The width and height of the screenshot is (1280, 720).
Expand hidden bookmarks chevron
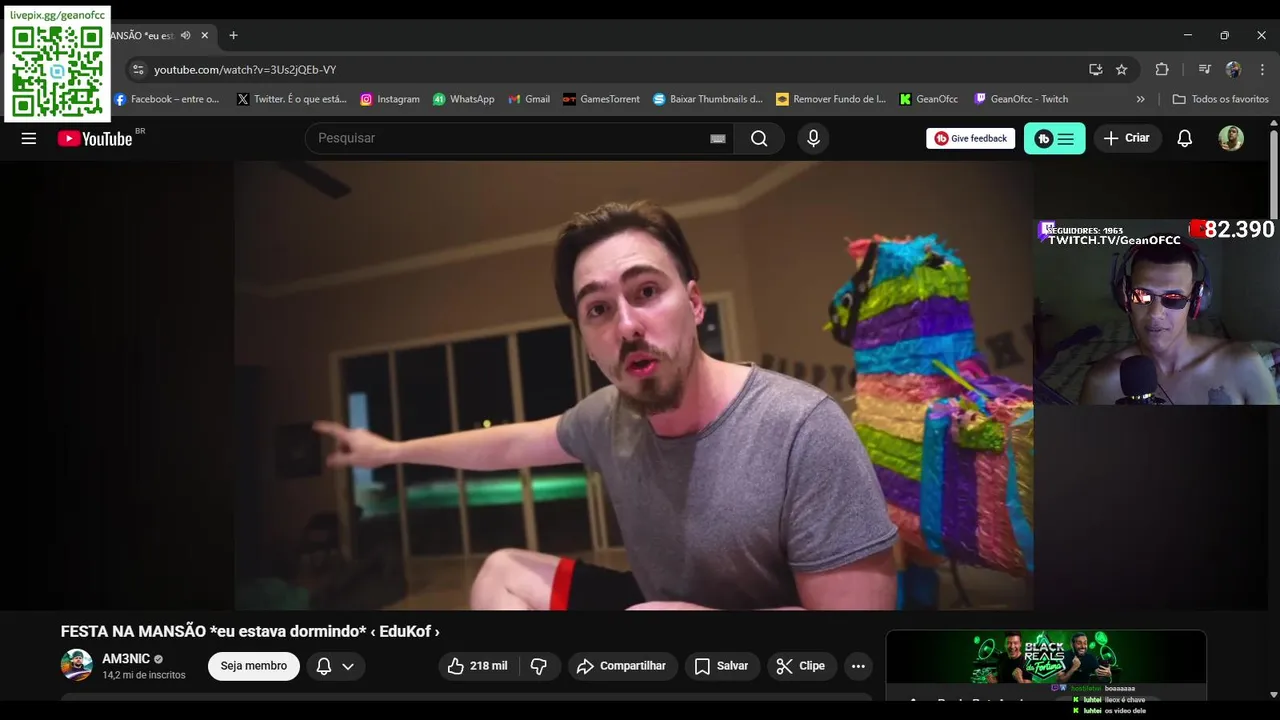point(1140,99)
